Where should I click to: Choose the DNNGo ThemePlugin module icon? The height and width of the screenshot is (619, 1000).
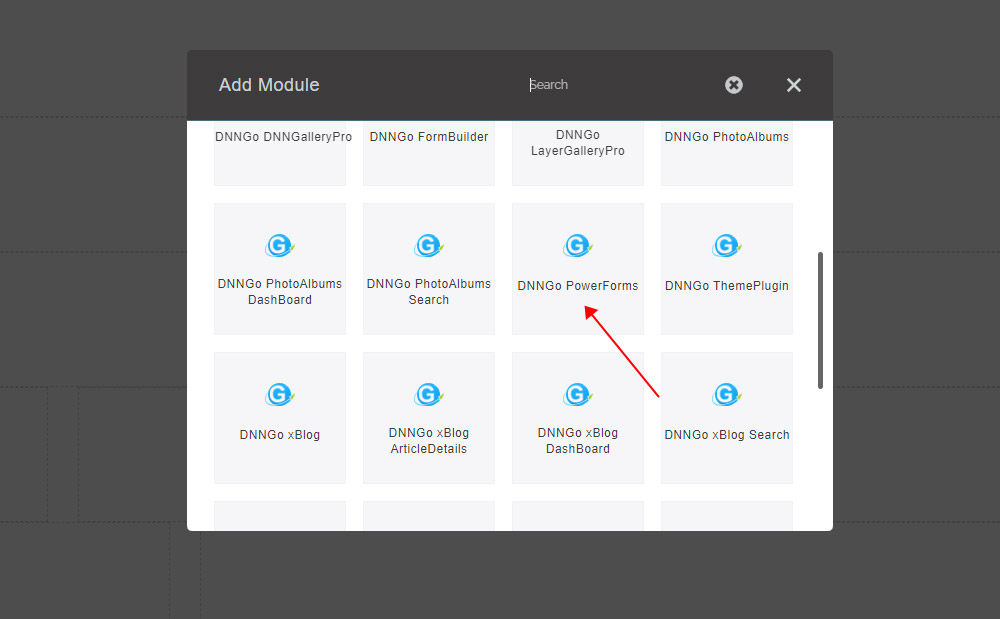pos(726,245)
